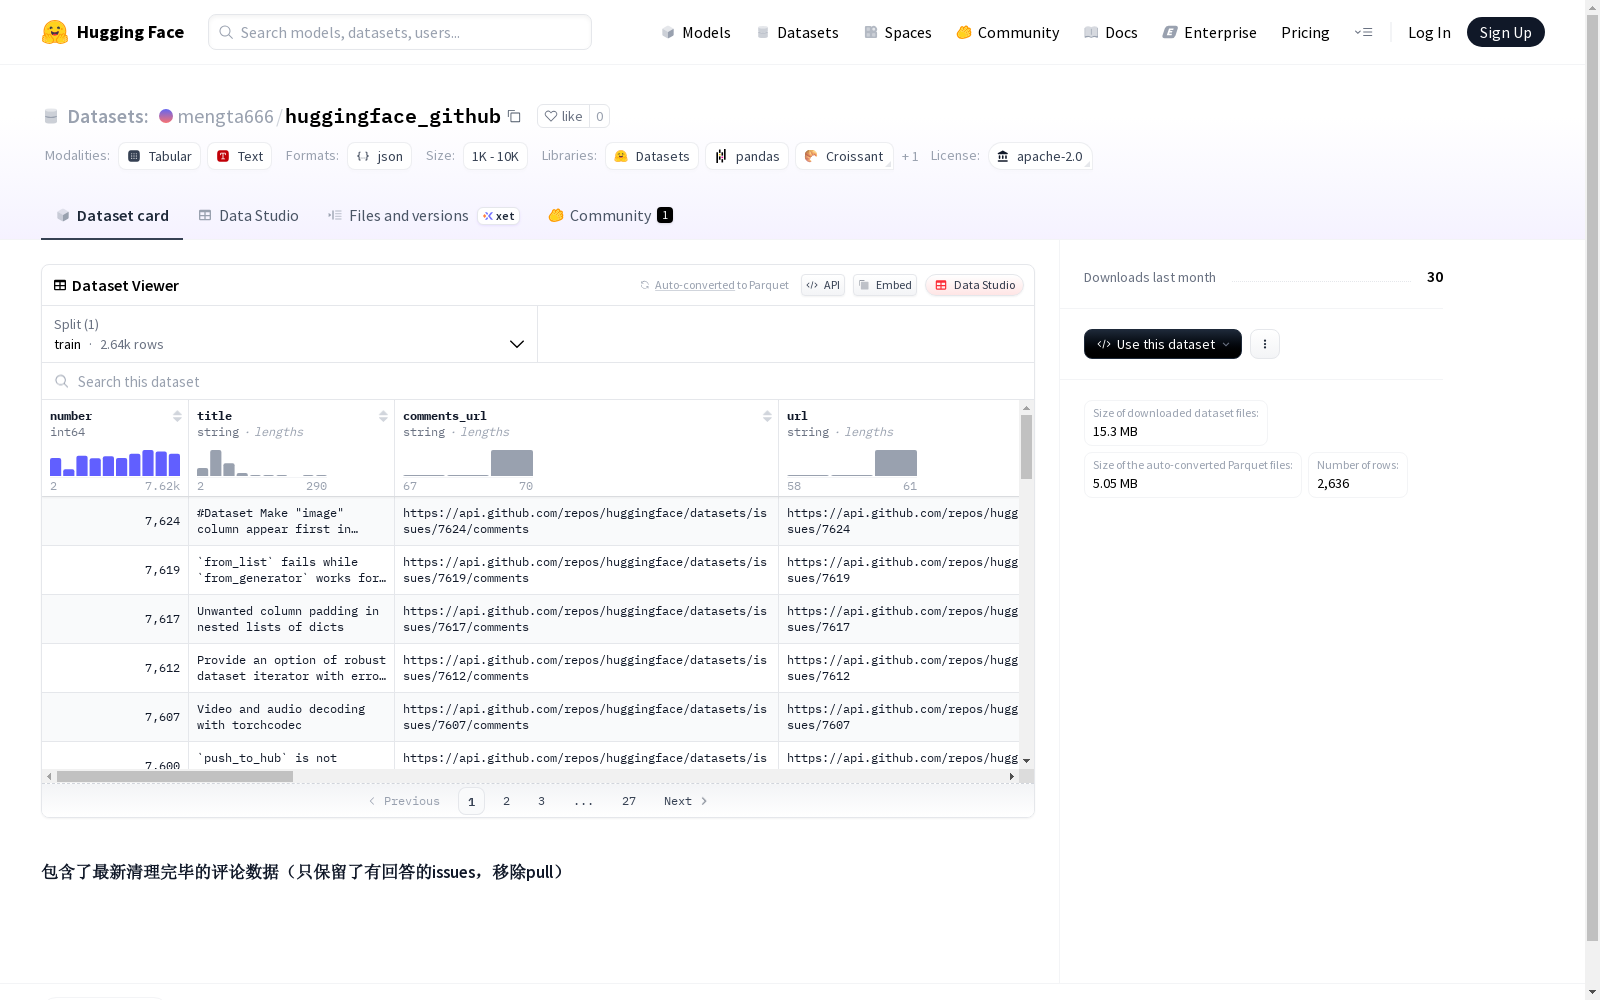
Task: Click the url lengths histogram
Action: 852,463
